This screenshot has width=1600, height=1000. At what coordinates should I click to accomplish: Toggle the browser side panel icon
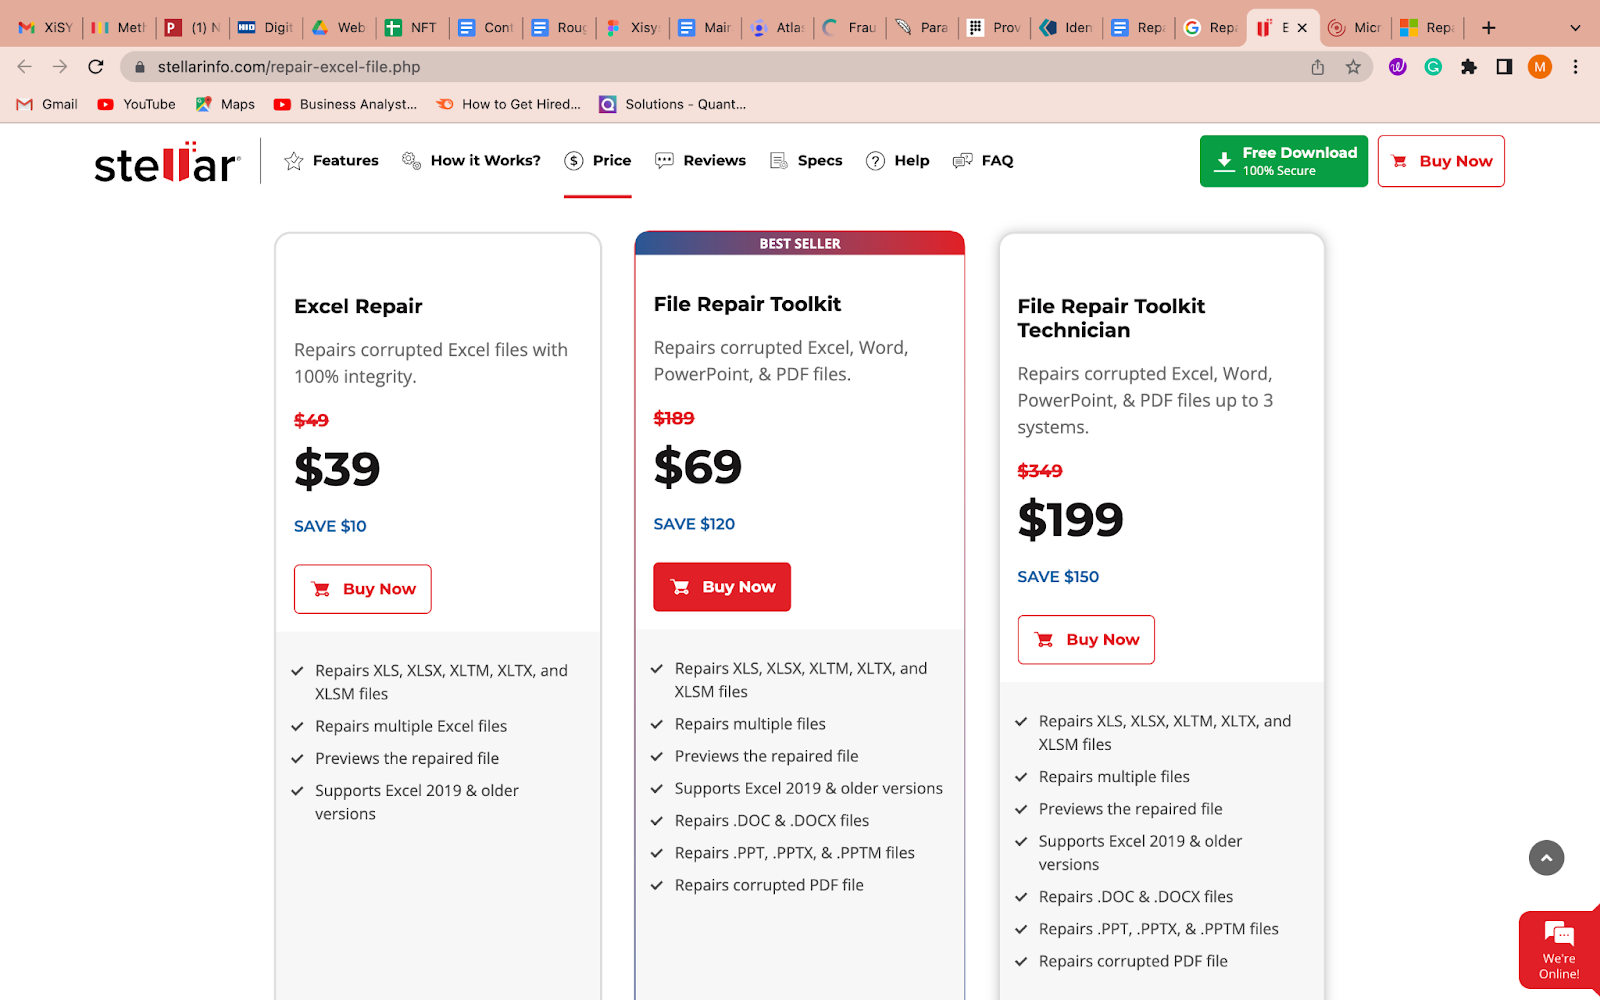(x=1504, y=67)
